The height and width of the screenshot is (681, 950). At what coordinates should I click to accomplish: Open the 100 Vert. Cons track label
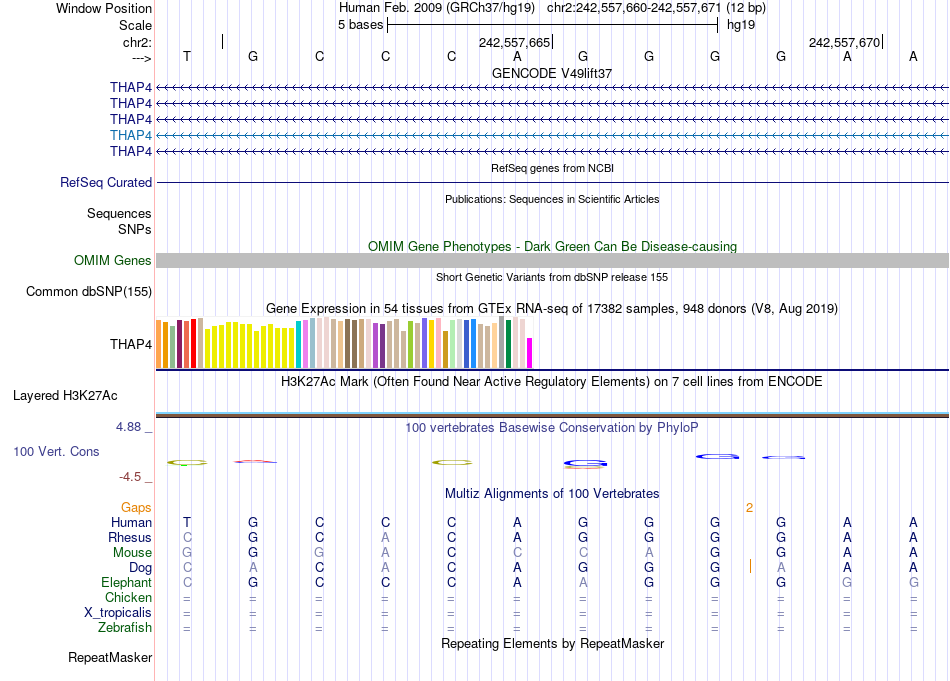[x=56, y=451]
